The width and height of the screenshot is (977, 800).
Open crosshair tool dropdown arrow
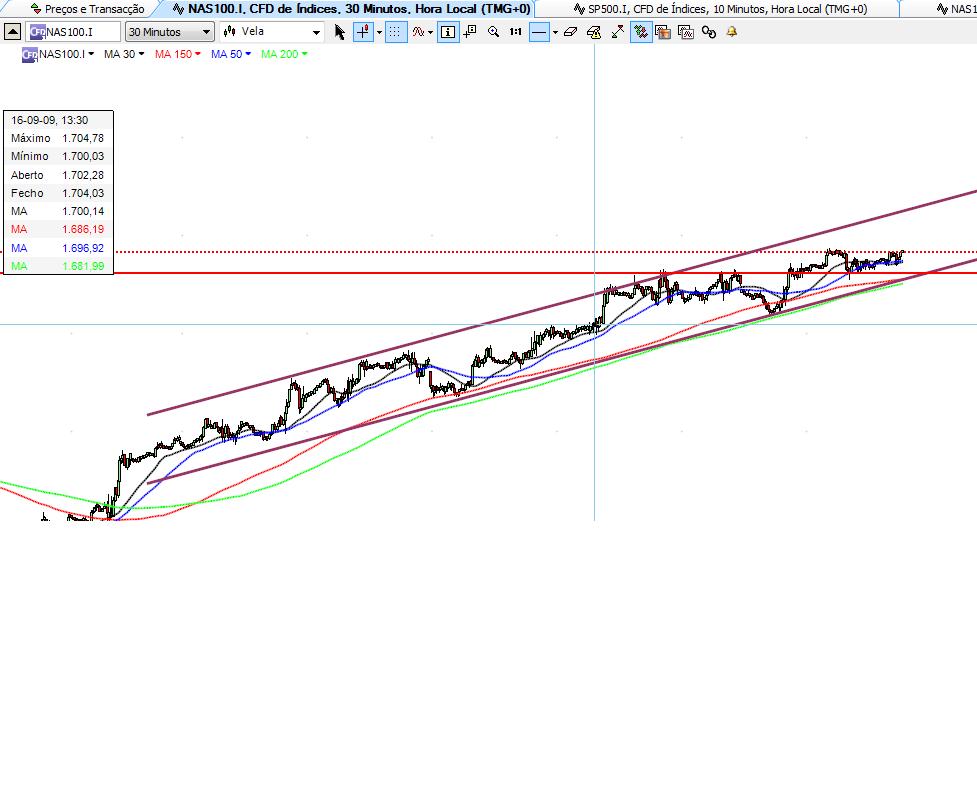(x=379, y=32)
